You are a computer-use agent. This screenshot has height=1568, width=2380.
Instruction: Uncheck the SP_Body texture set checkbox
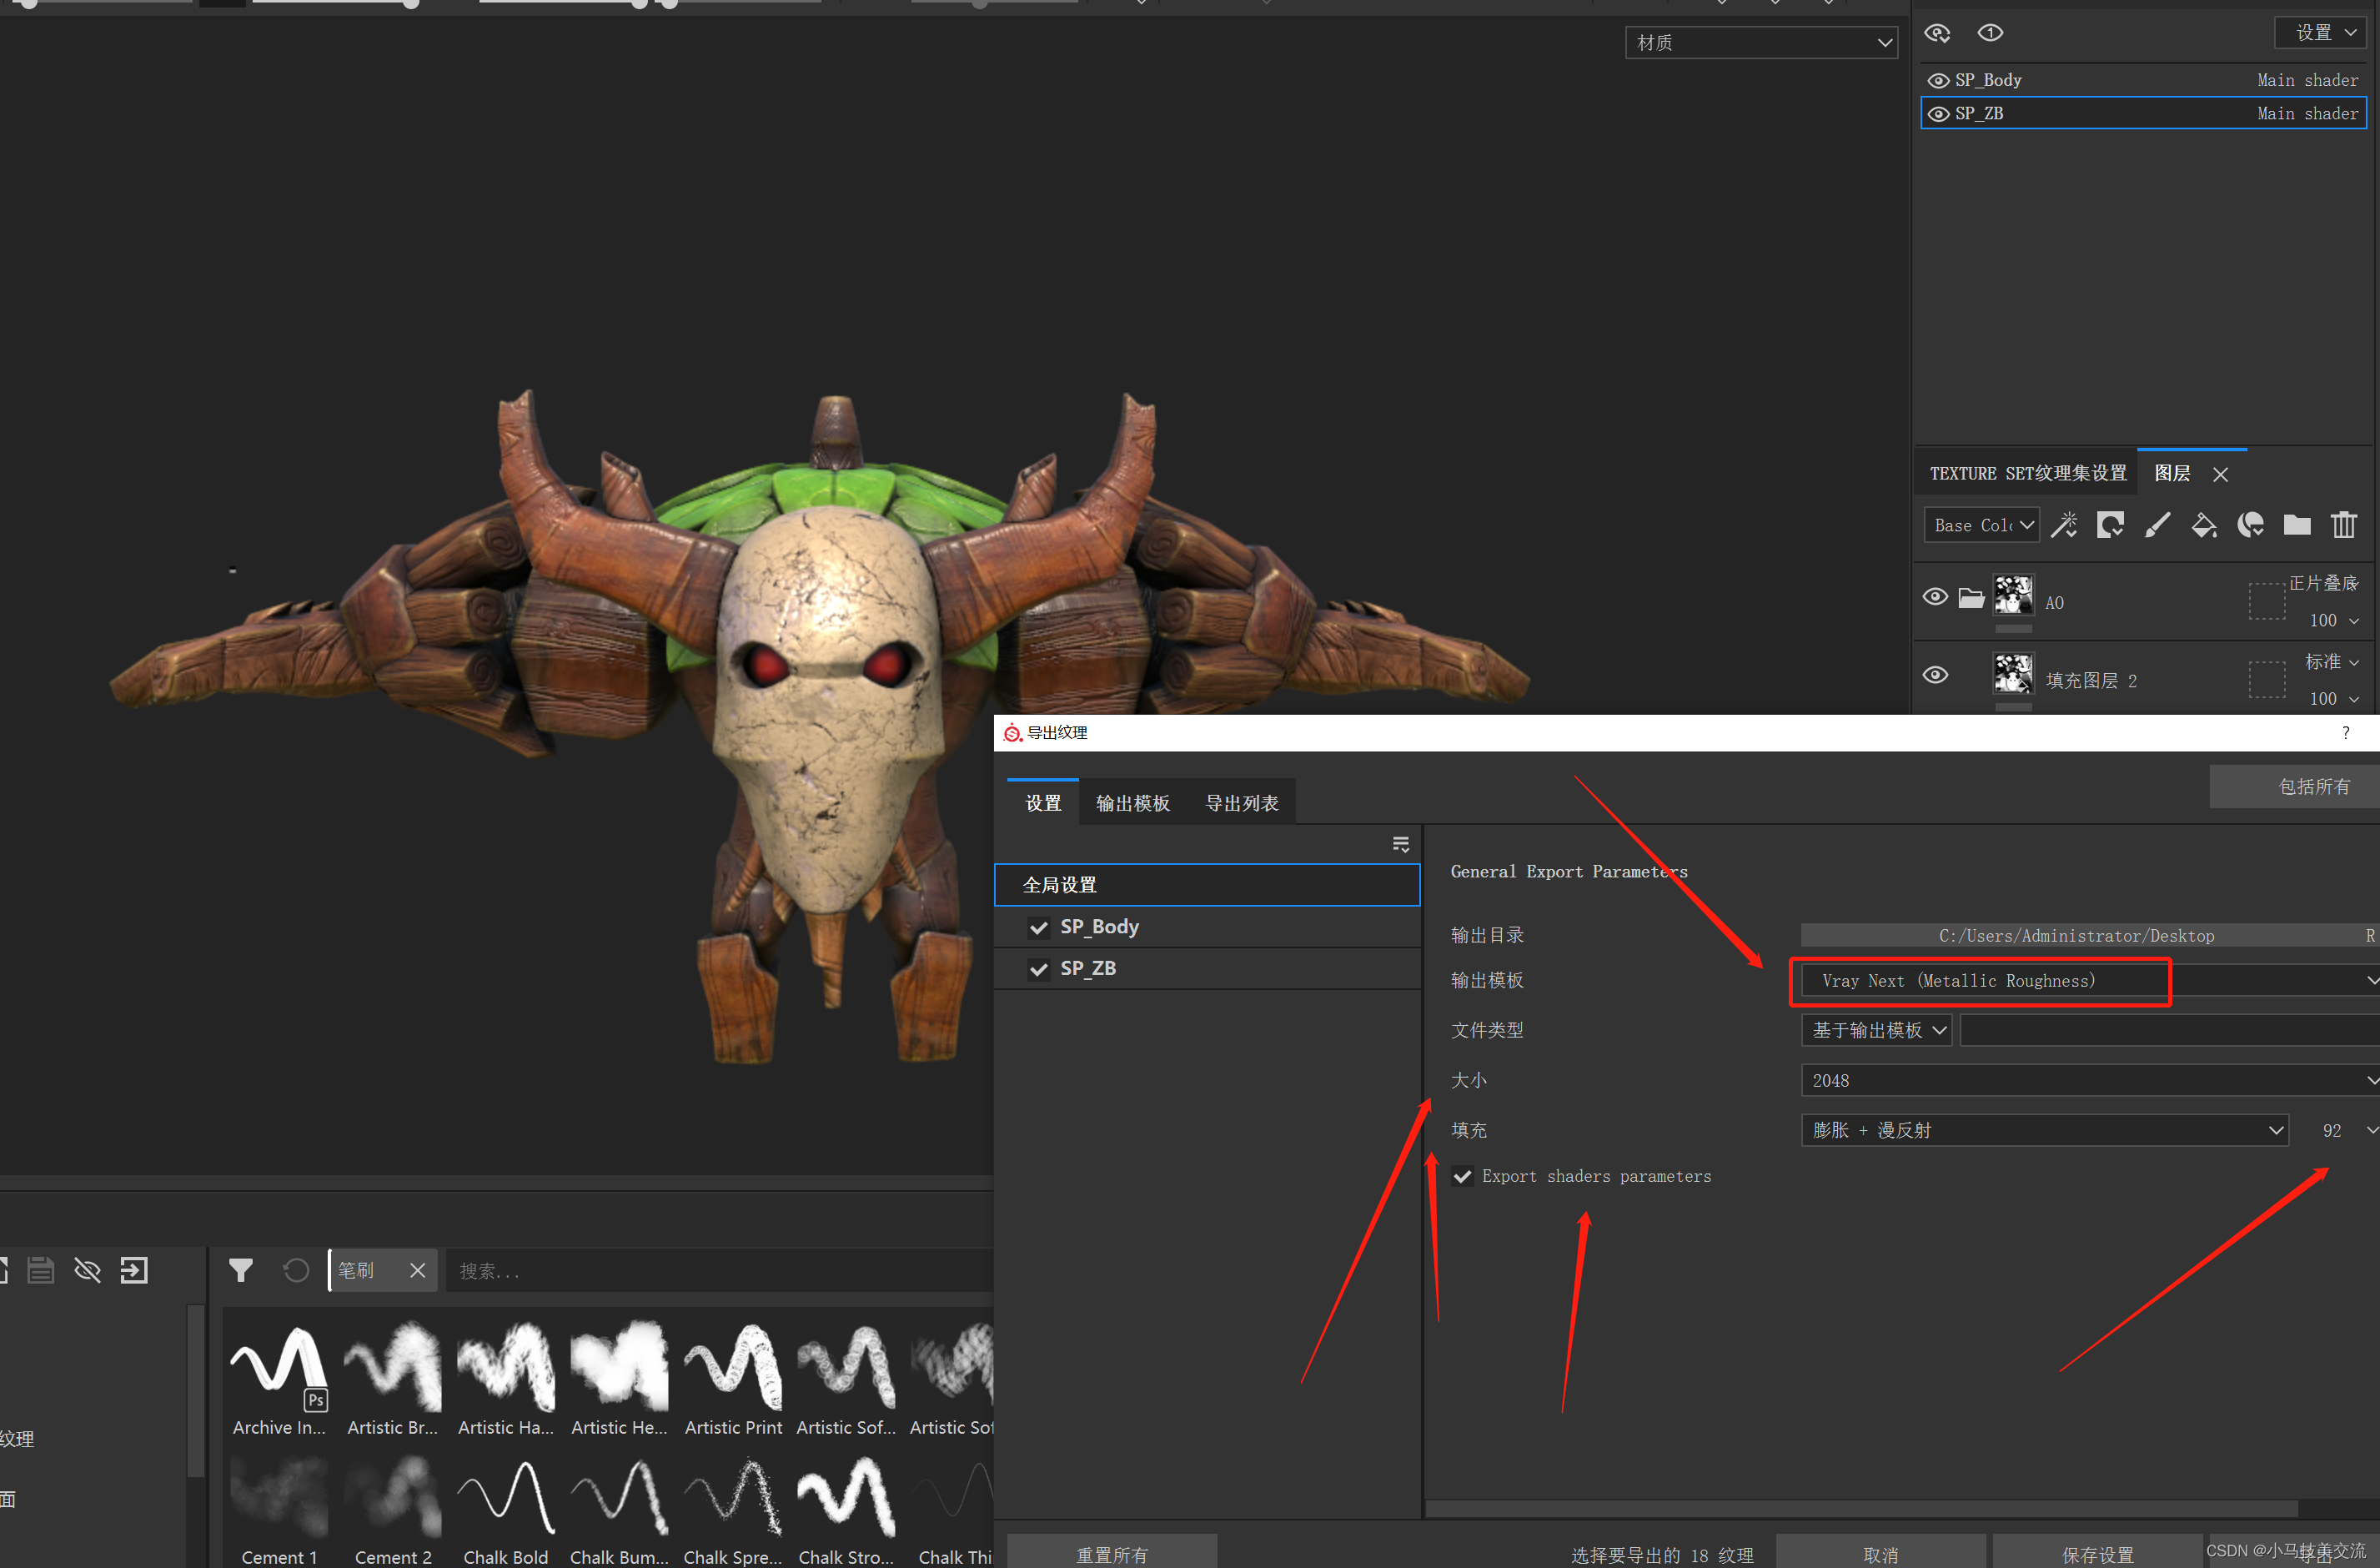point(1039,927)
